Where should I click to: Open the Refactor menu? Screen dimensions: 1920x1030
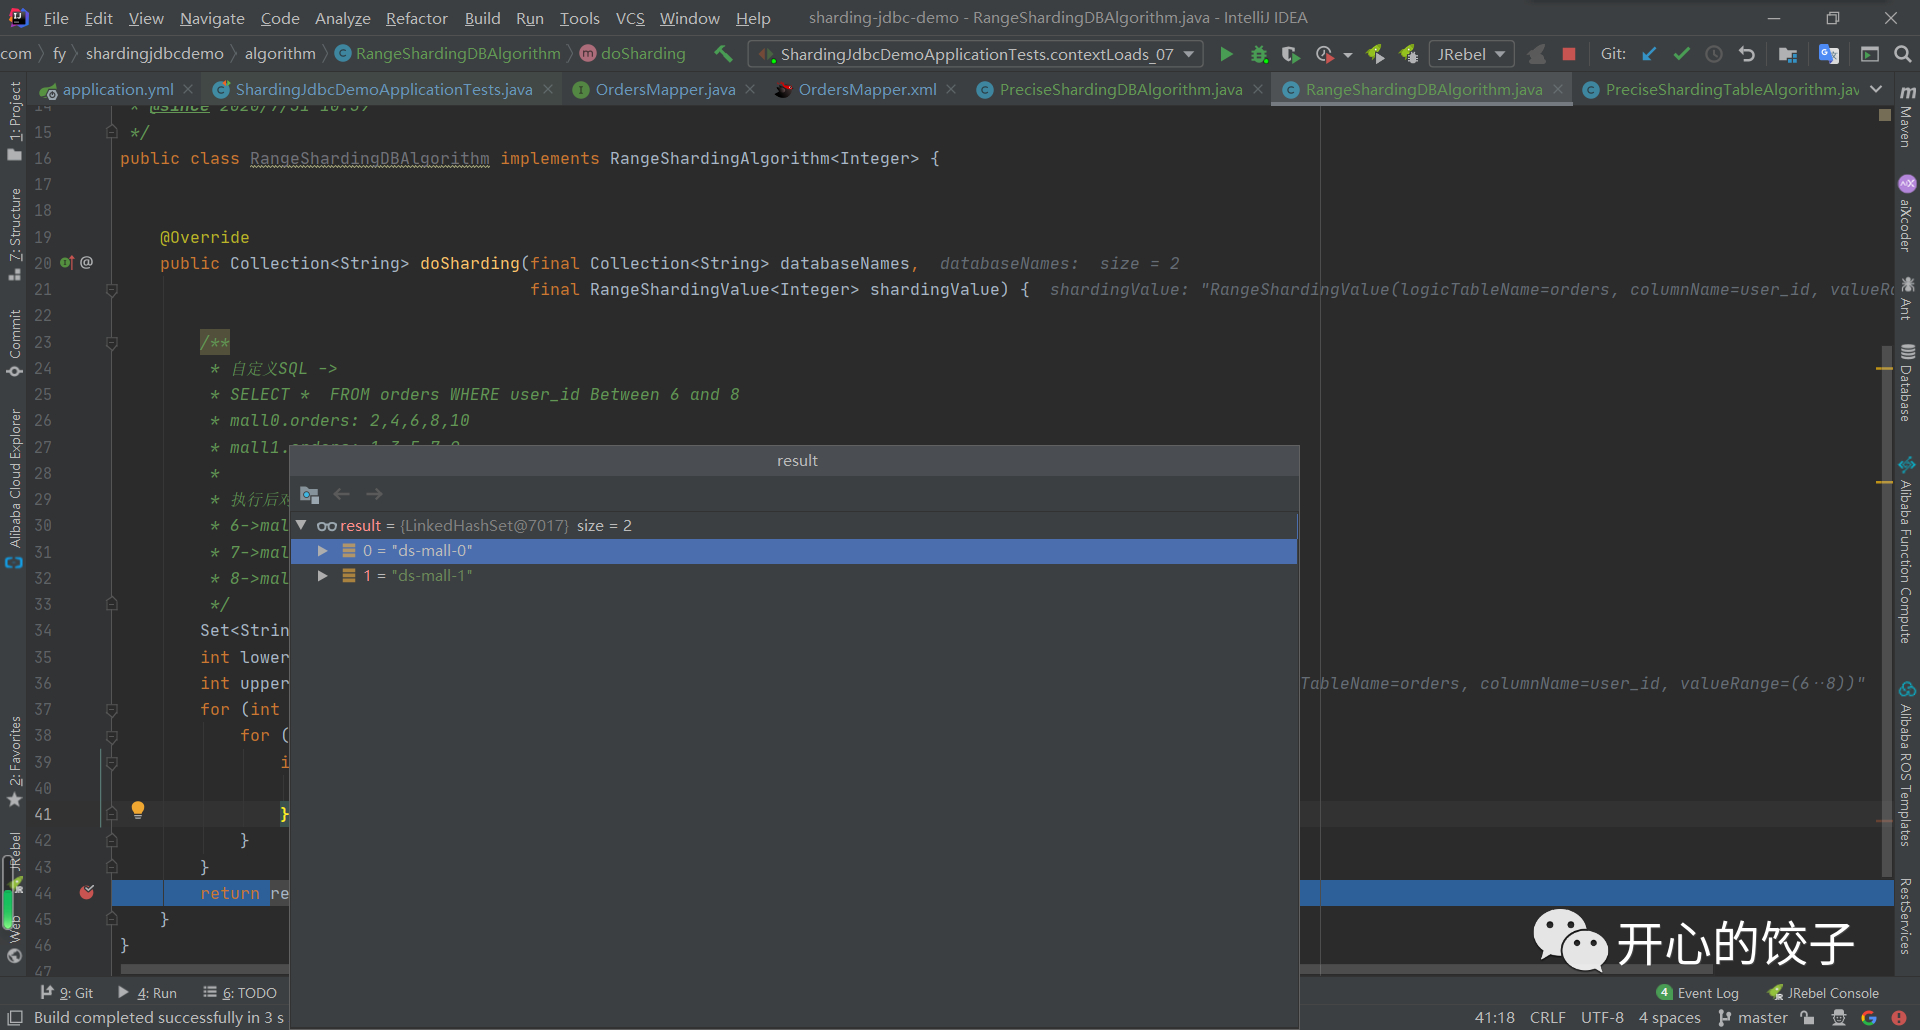tap(417, 18)
